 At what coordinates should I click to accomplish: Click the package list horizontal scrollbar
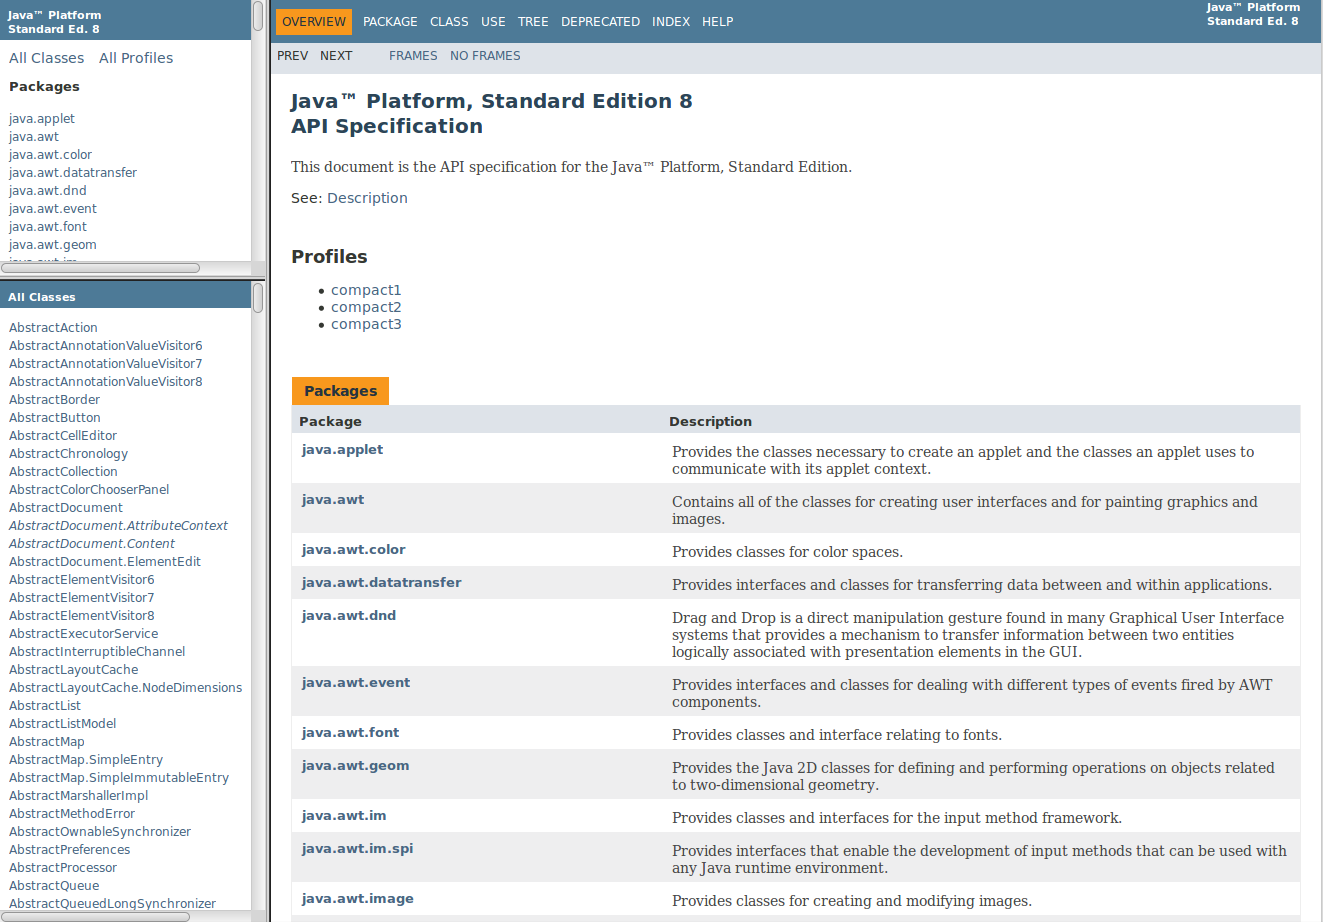100,268
